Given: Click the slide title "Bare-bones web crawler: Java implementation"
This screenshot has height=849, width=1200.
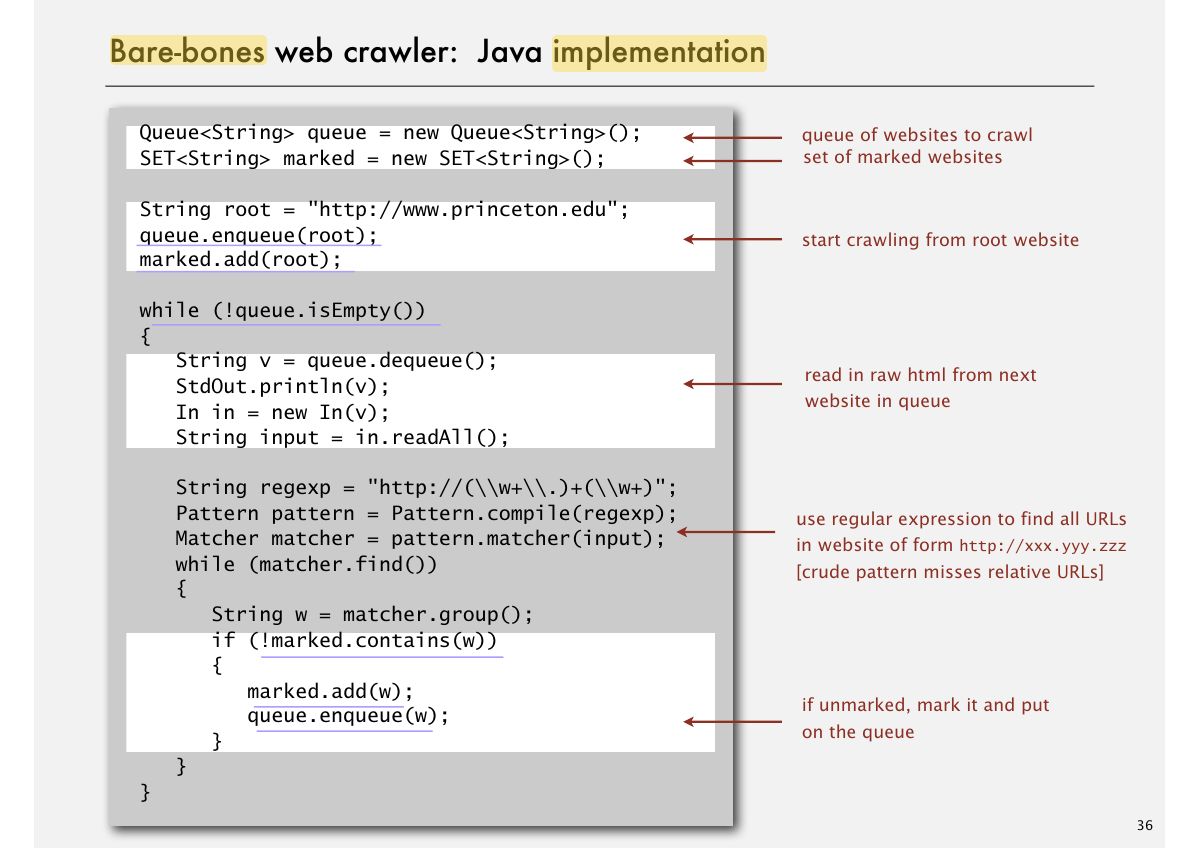Looking at the screenshot, I should click(x=437, y=51).
